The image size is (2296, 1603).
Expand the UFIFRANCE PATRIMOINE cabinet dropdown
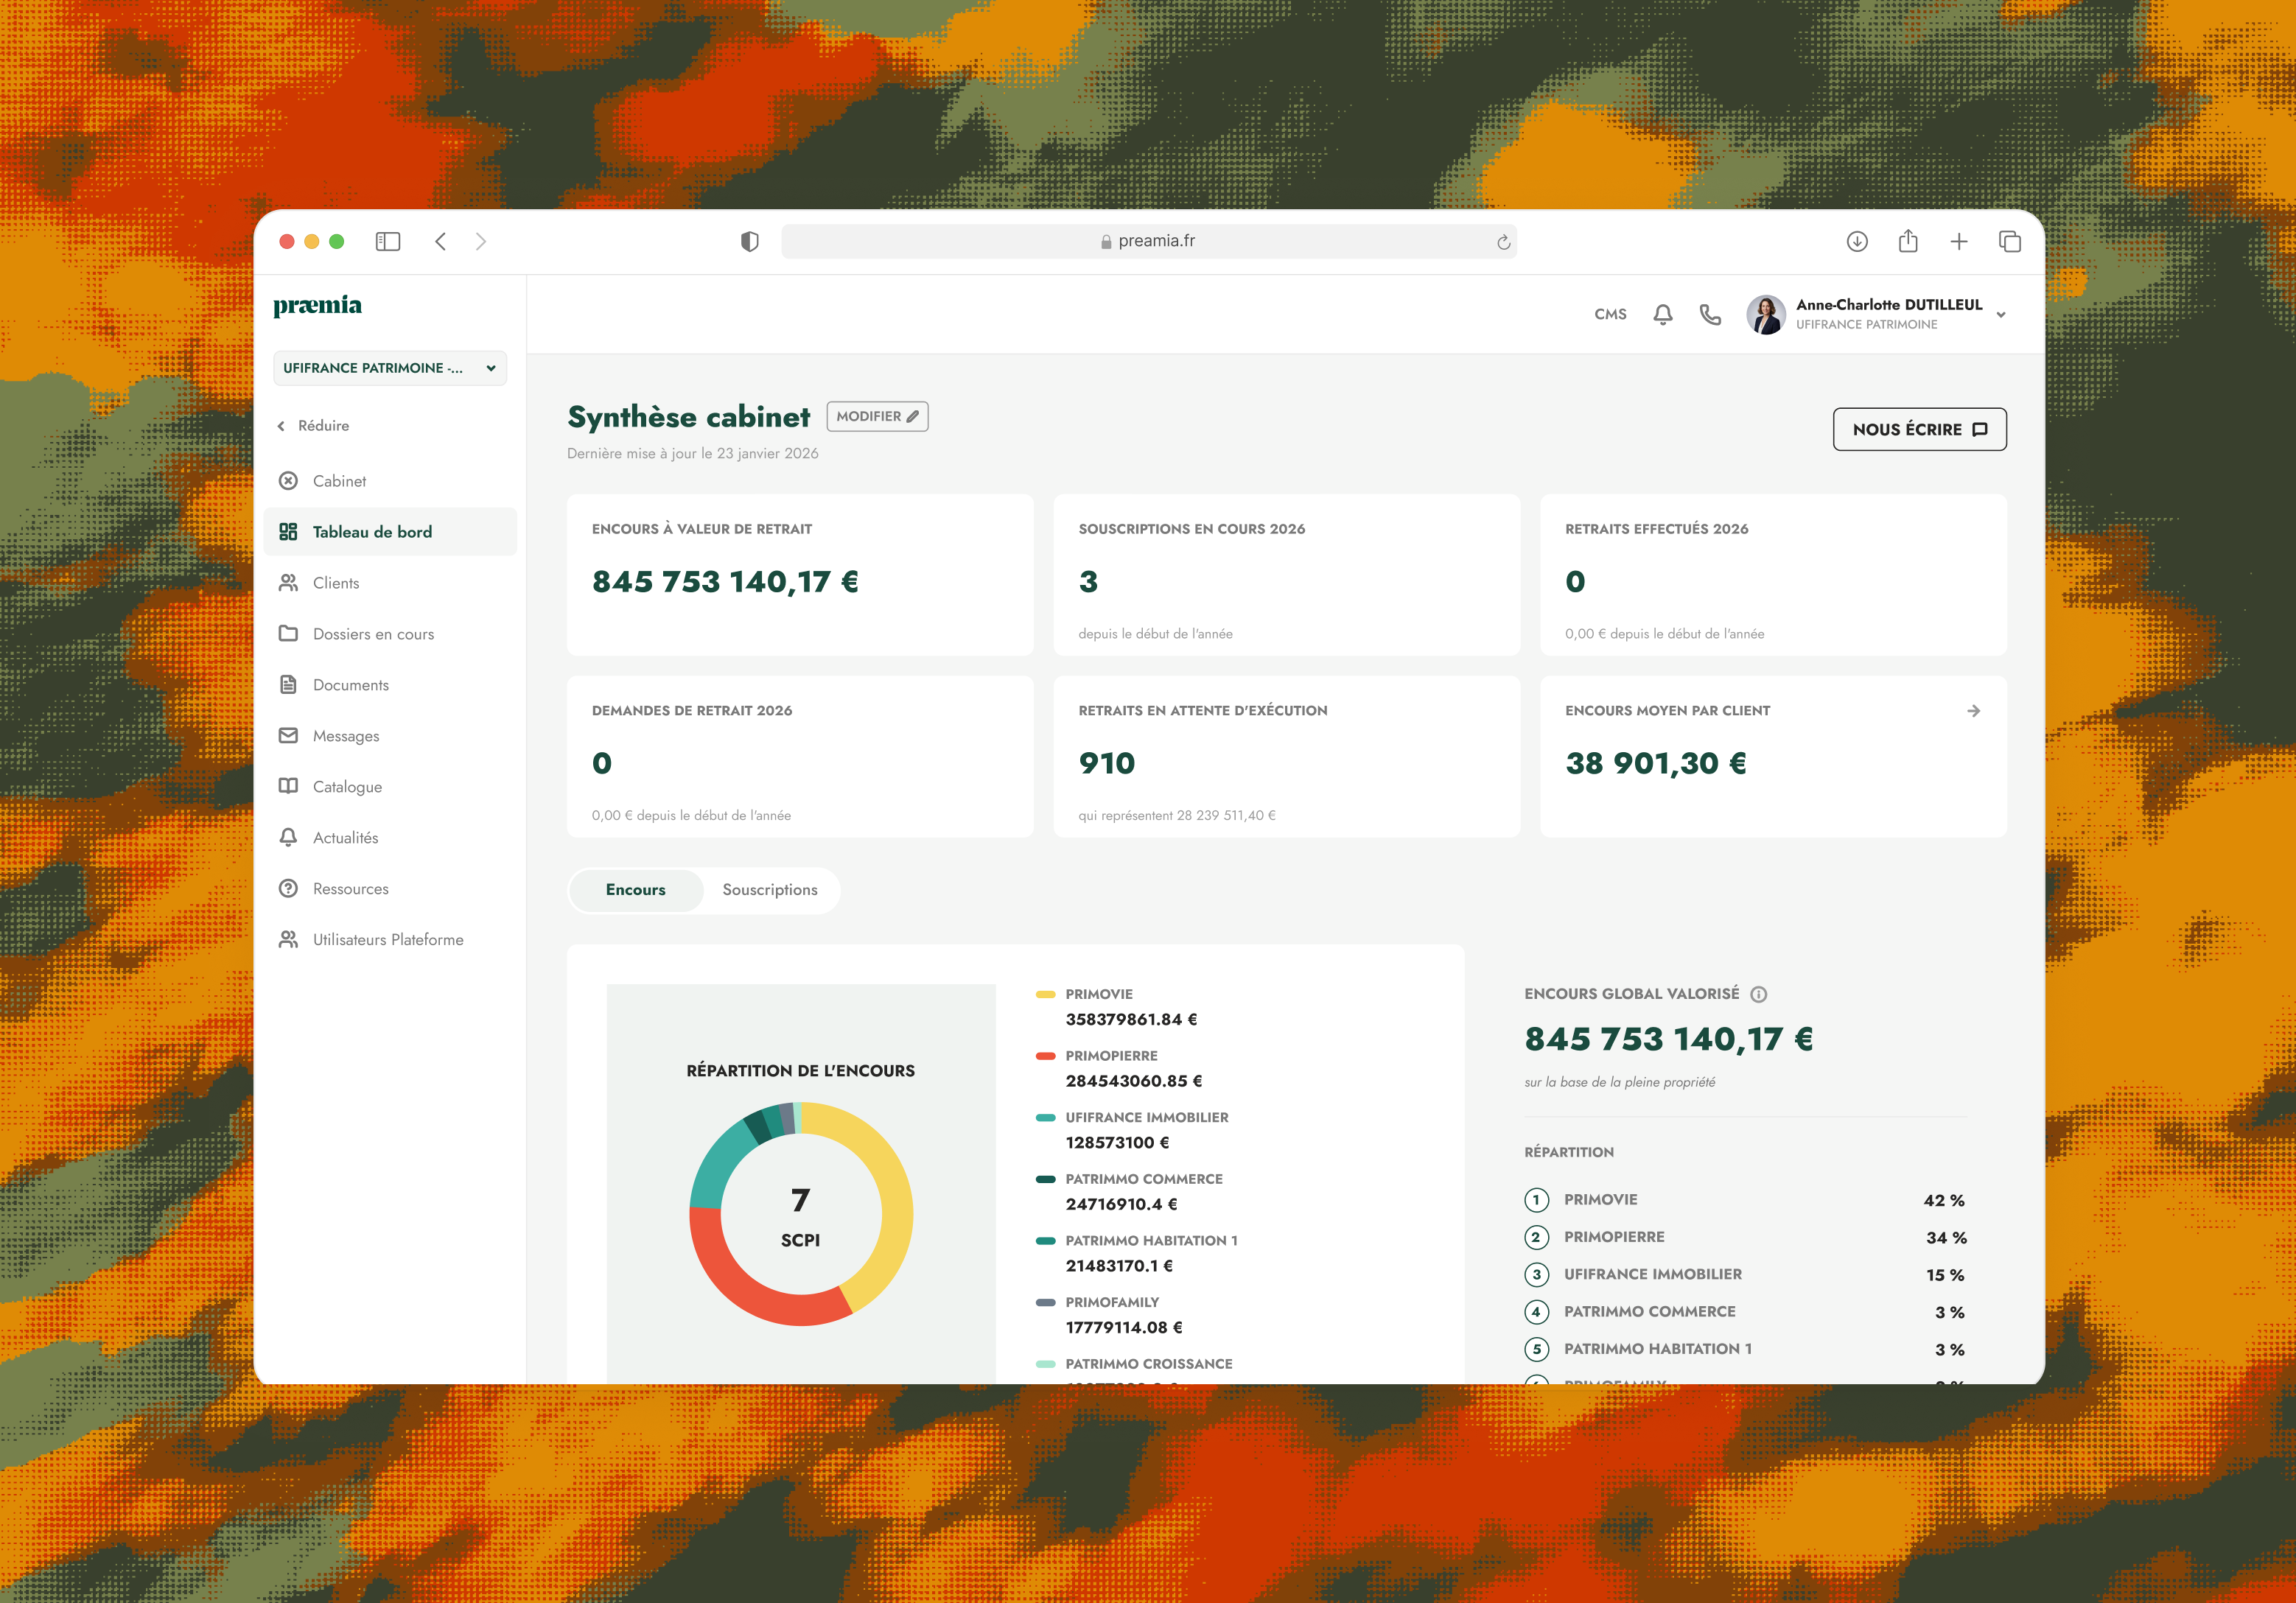coord(390,368)
